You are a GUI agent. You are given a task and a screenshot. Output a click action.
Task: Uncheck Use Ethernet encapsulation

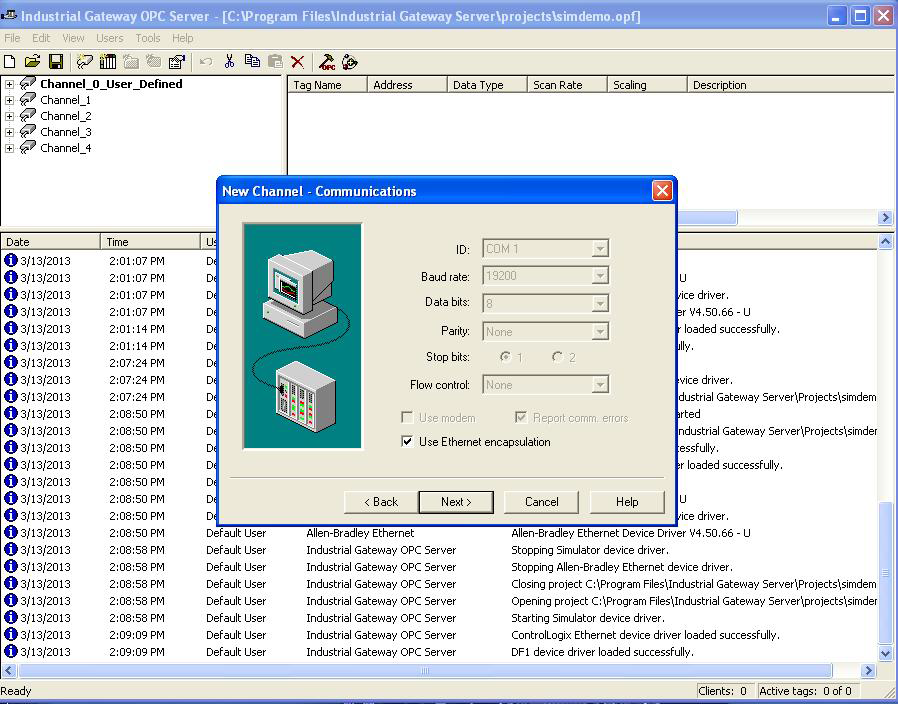(407, 442)
